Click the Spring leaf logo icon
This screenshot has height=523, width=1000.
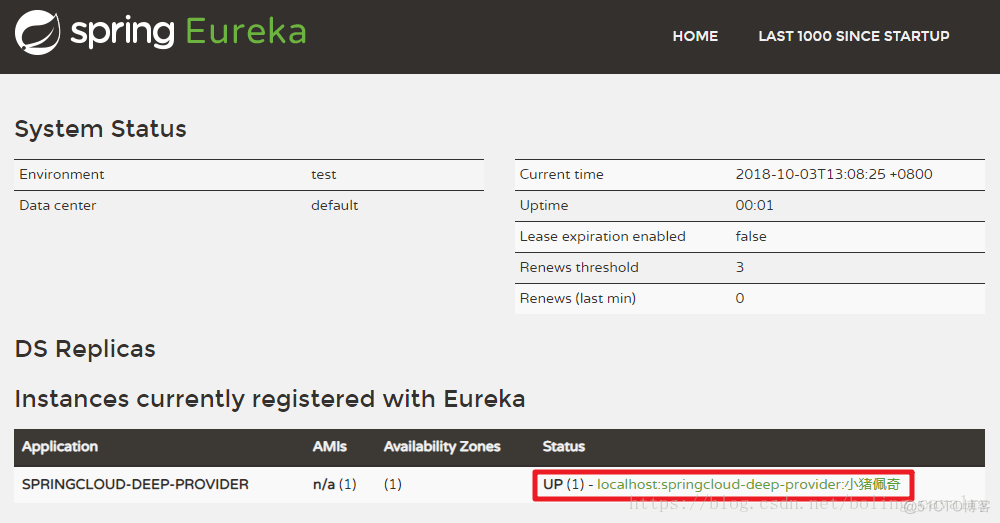37,32
